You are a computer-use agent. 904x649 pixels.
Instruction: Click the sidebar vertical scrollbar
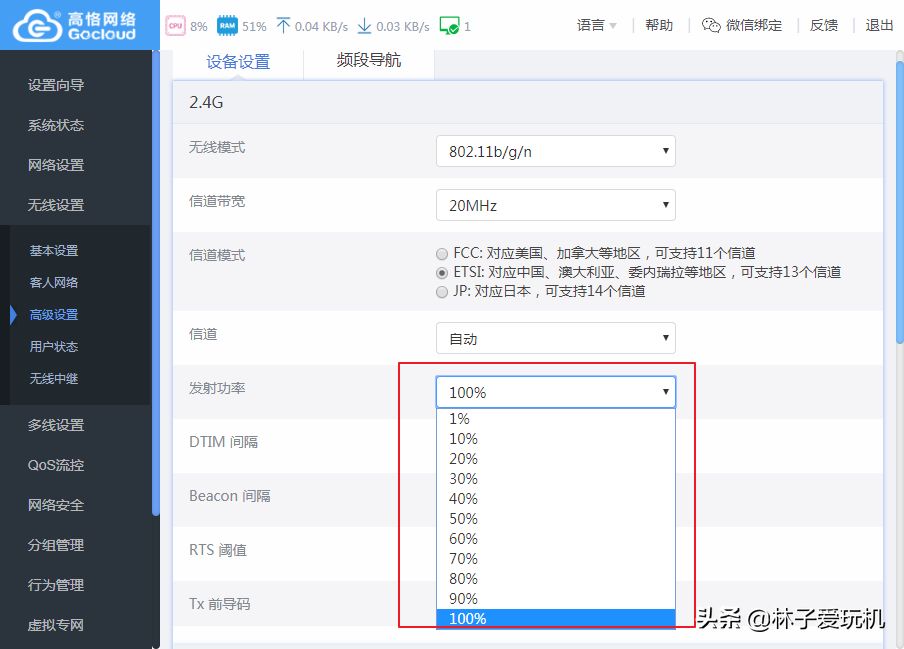coord(156,282)
